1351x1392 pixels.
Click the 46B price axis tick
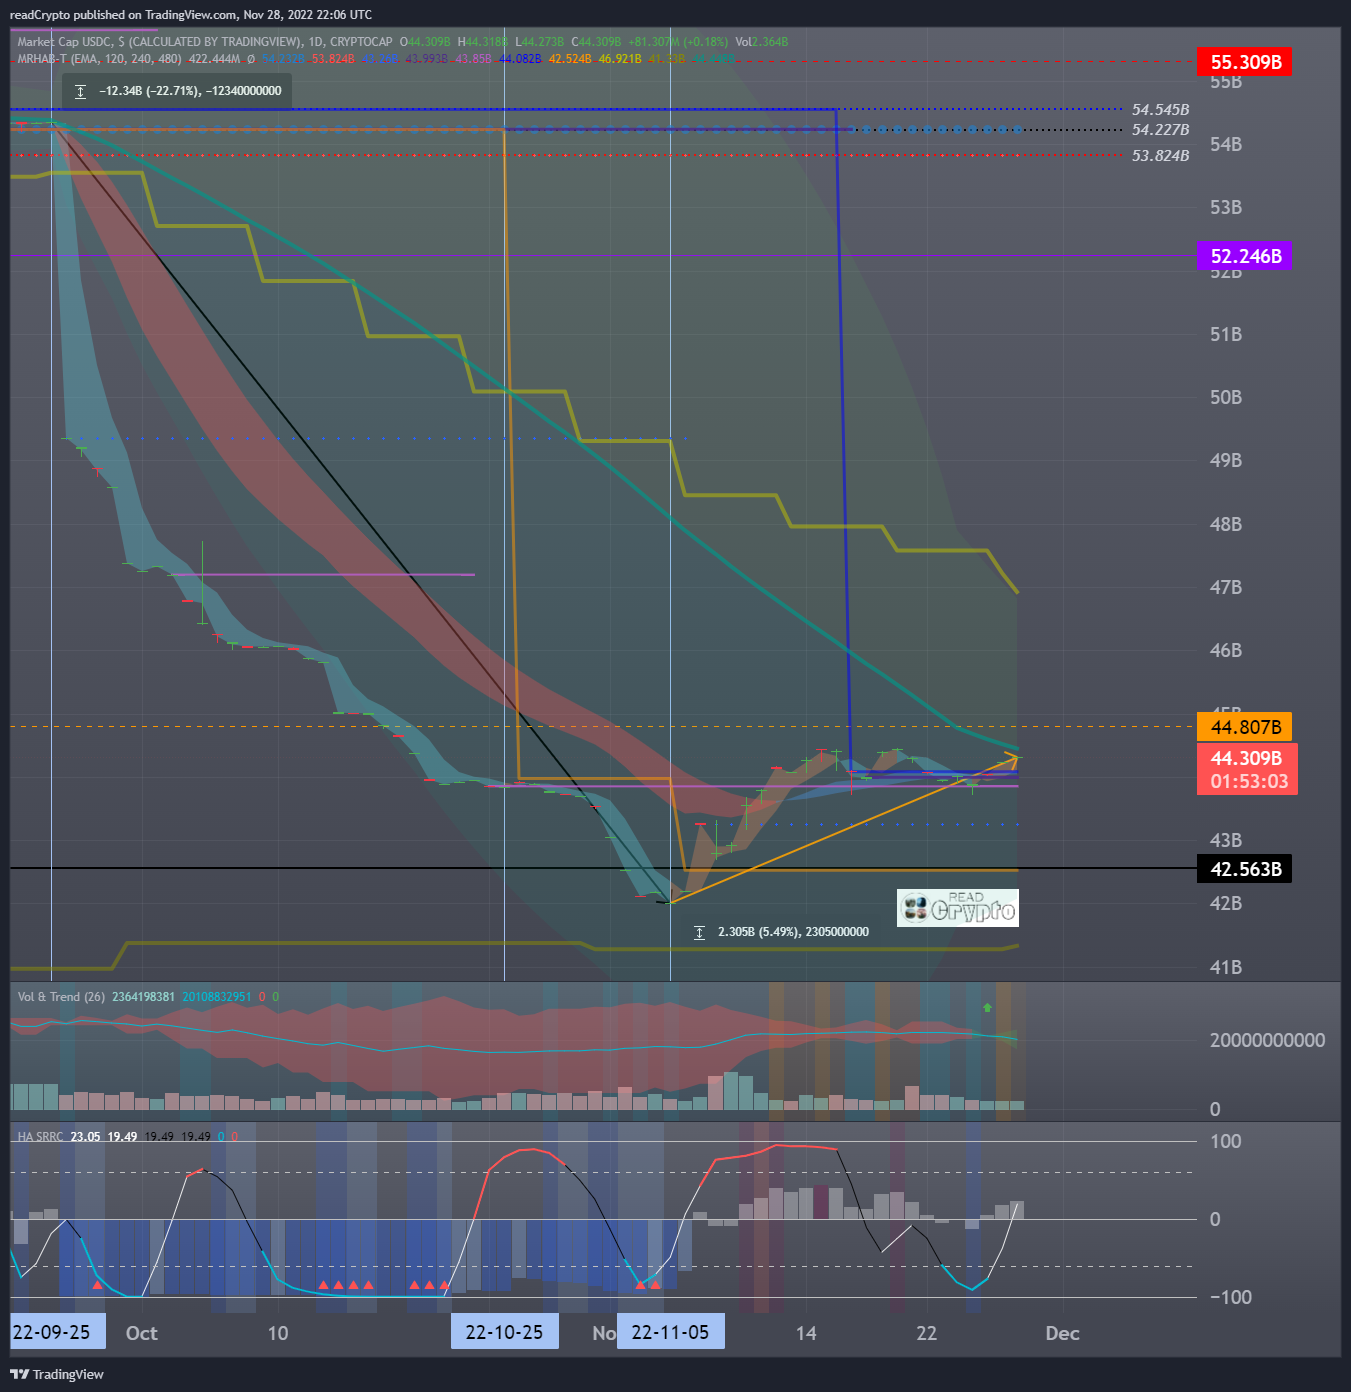[1226, 650]
